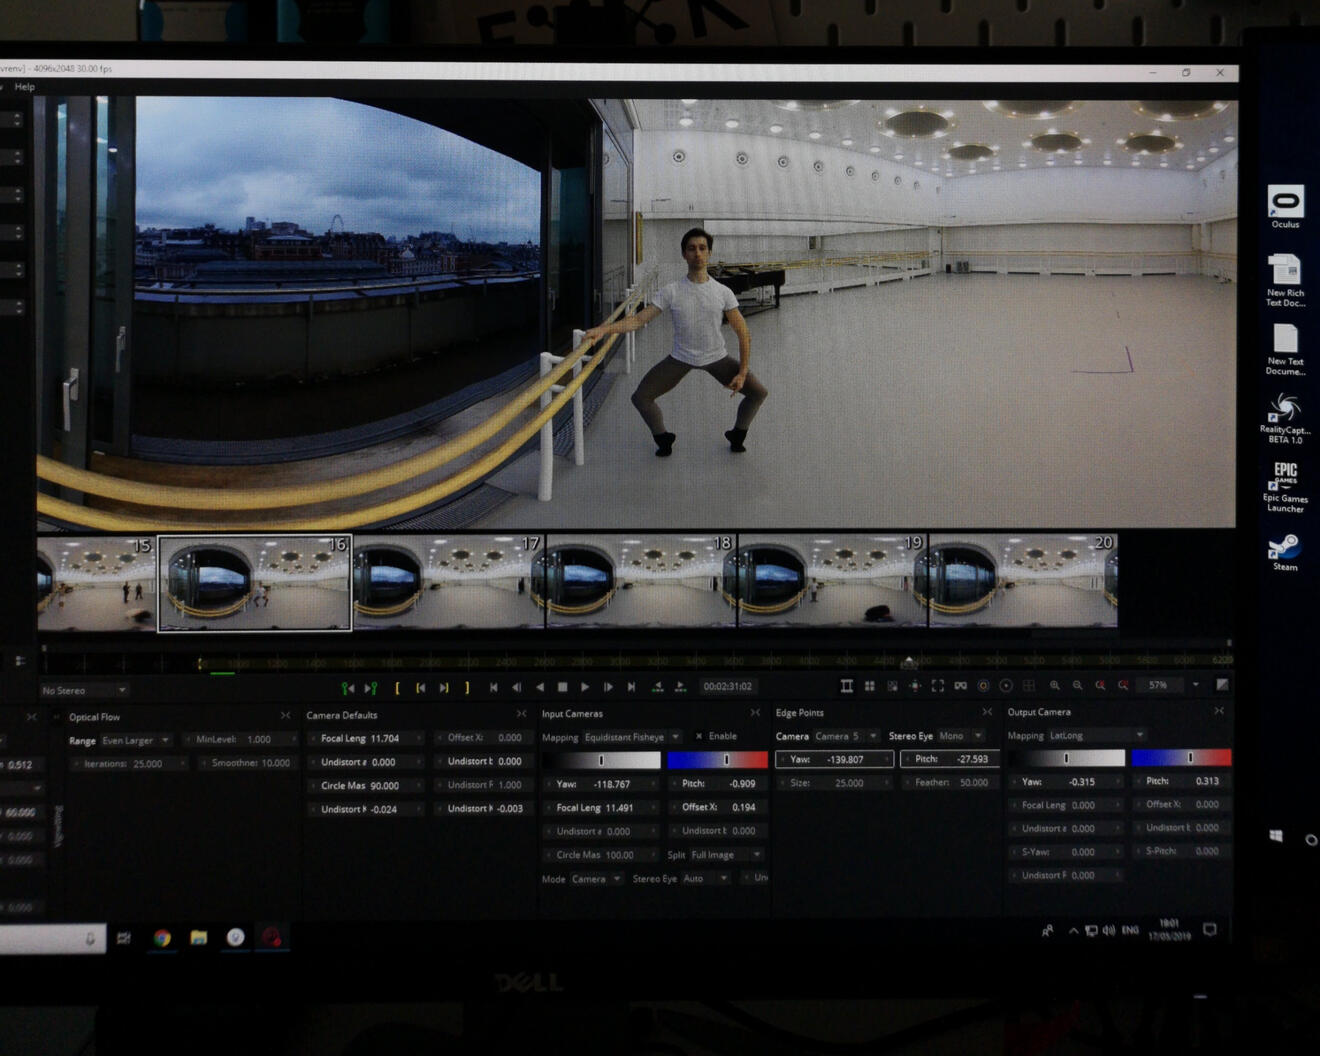Image resolution: width=1320 pixels, height=1056 pixels.
Task: Open the Even Larger range dropdown
Action: [x=135, y=741]
